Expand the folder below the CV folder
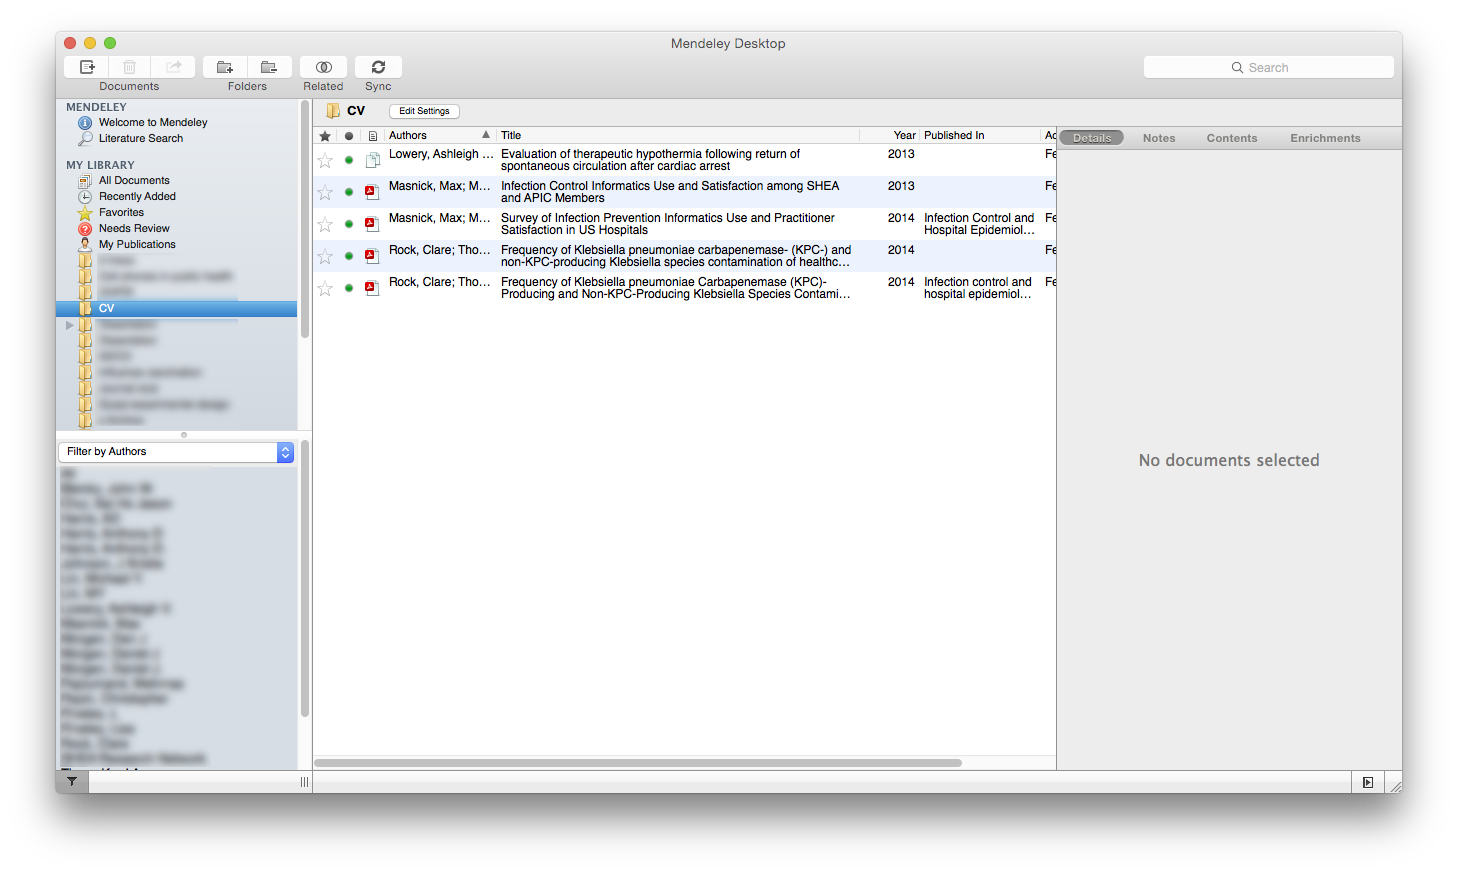1458x873 pixels. (x=69, y=325)
